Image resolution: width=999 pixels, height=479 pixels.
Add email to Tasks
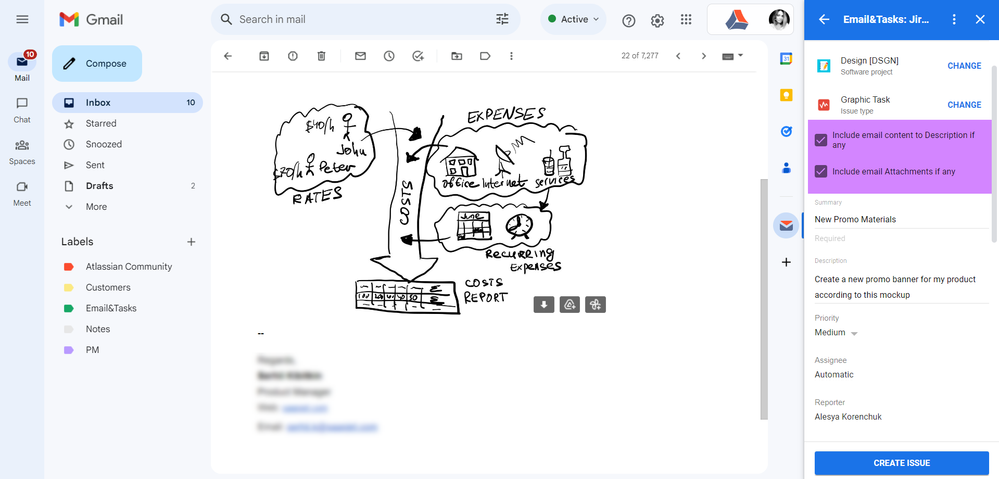(418, 56)
